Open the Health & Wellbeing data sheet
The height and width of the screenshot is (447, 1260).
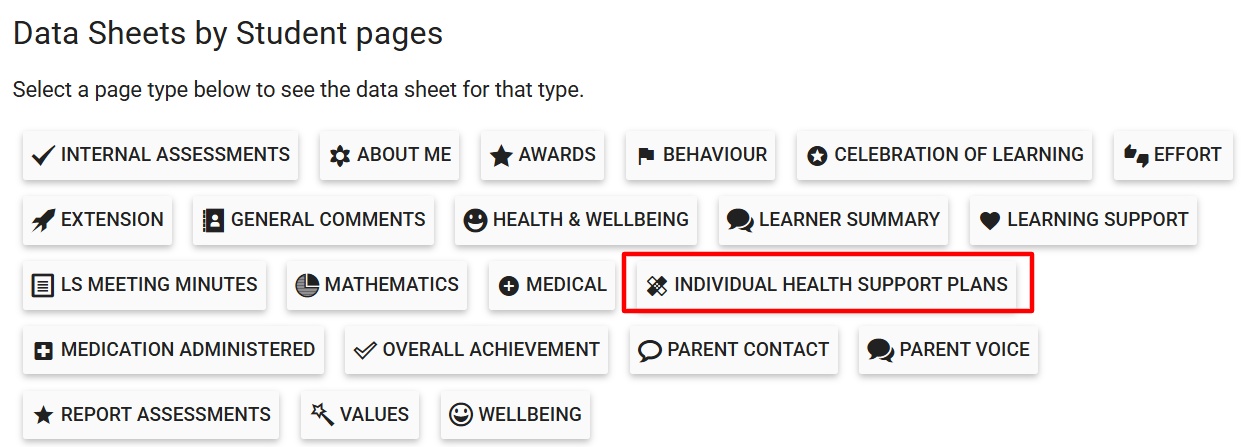575,221
